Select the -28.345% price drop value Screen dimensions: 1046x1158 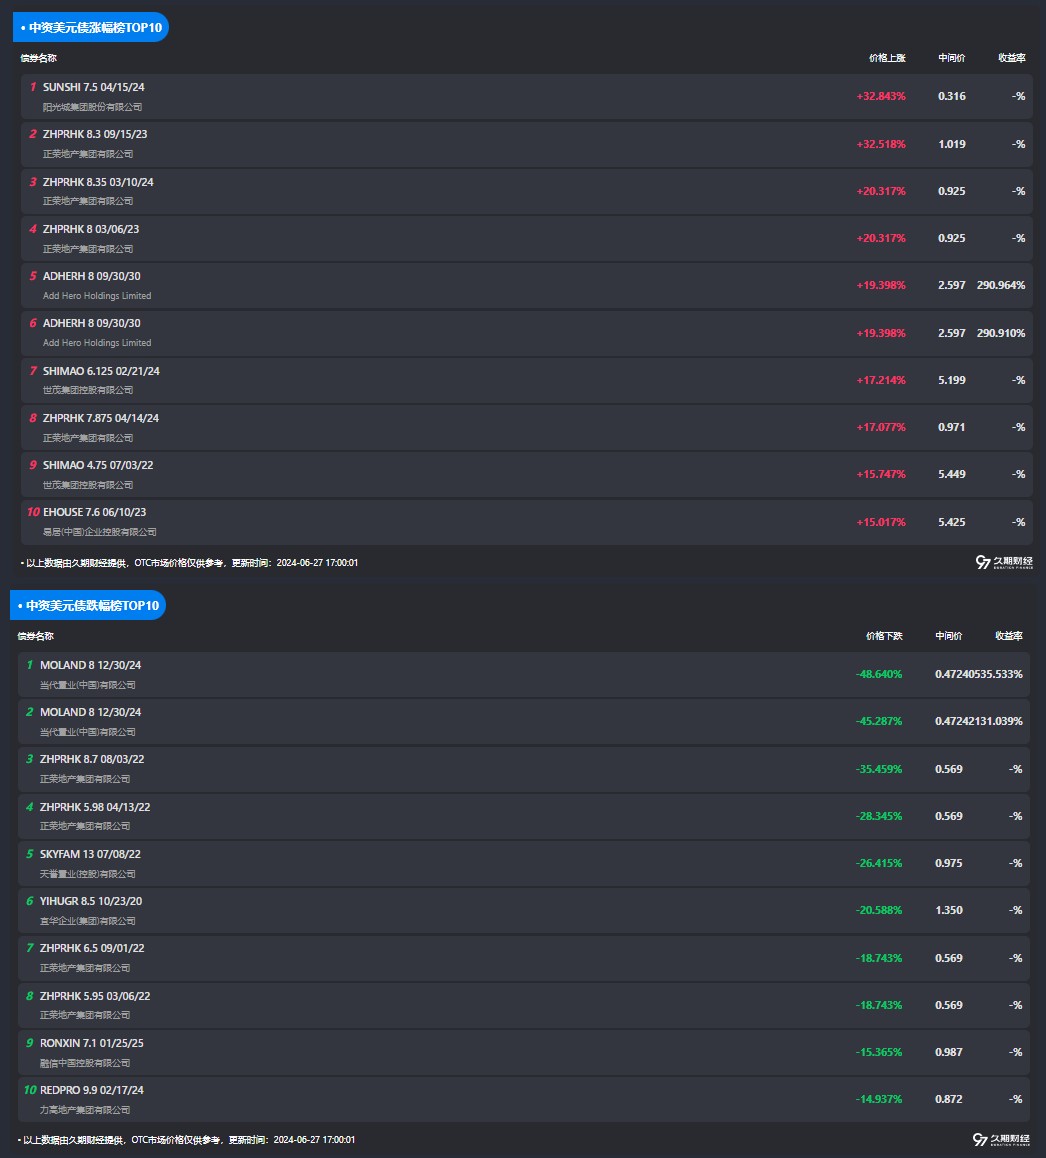(x=878, y=816)
